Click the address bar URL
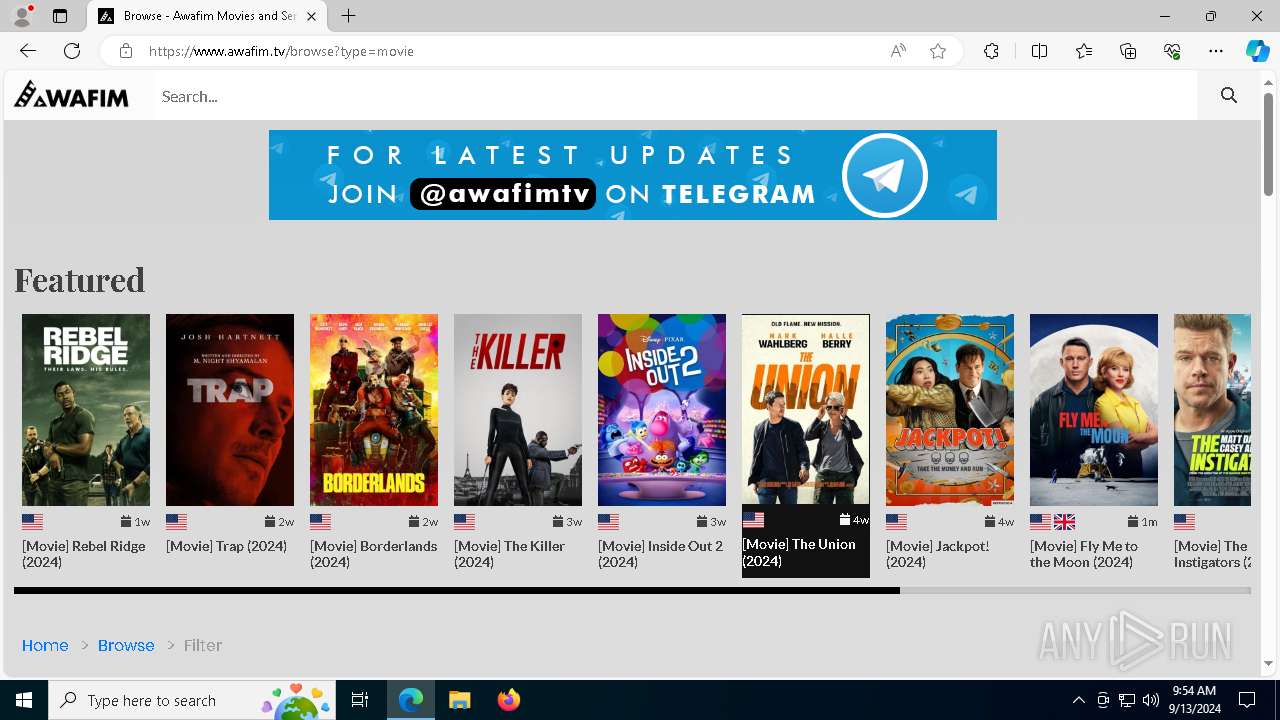This screenshot has width=1280, height=720. pos(281,51)
